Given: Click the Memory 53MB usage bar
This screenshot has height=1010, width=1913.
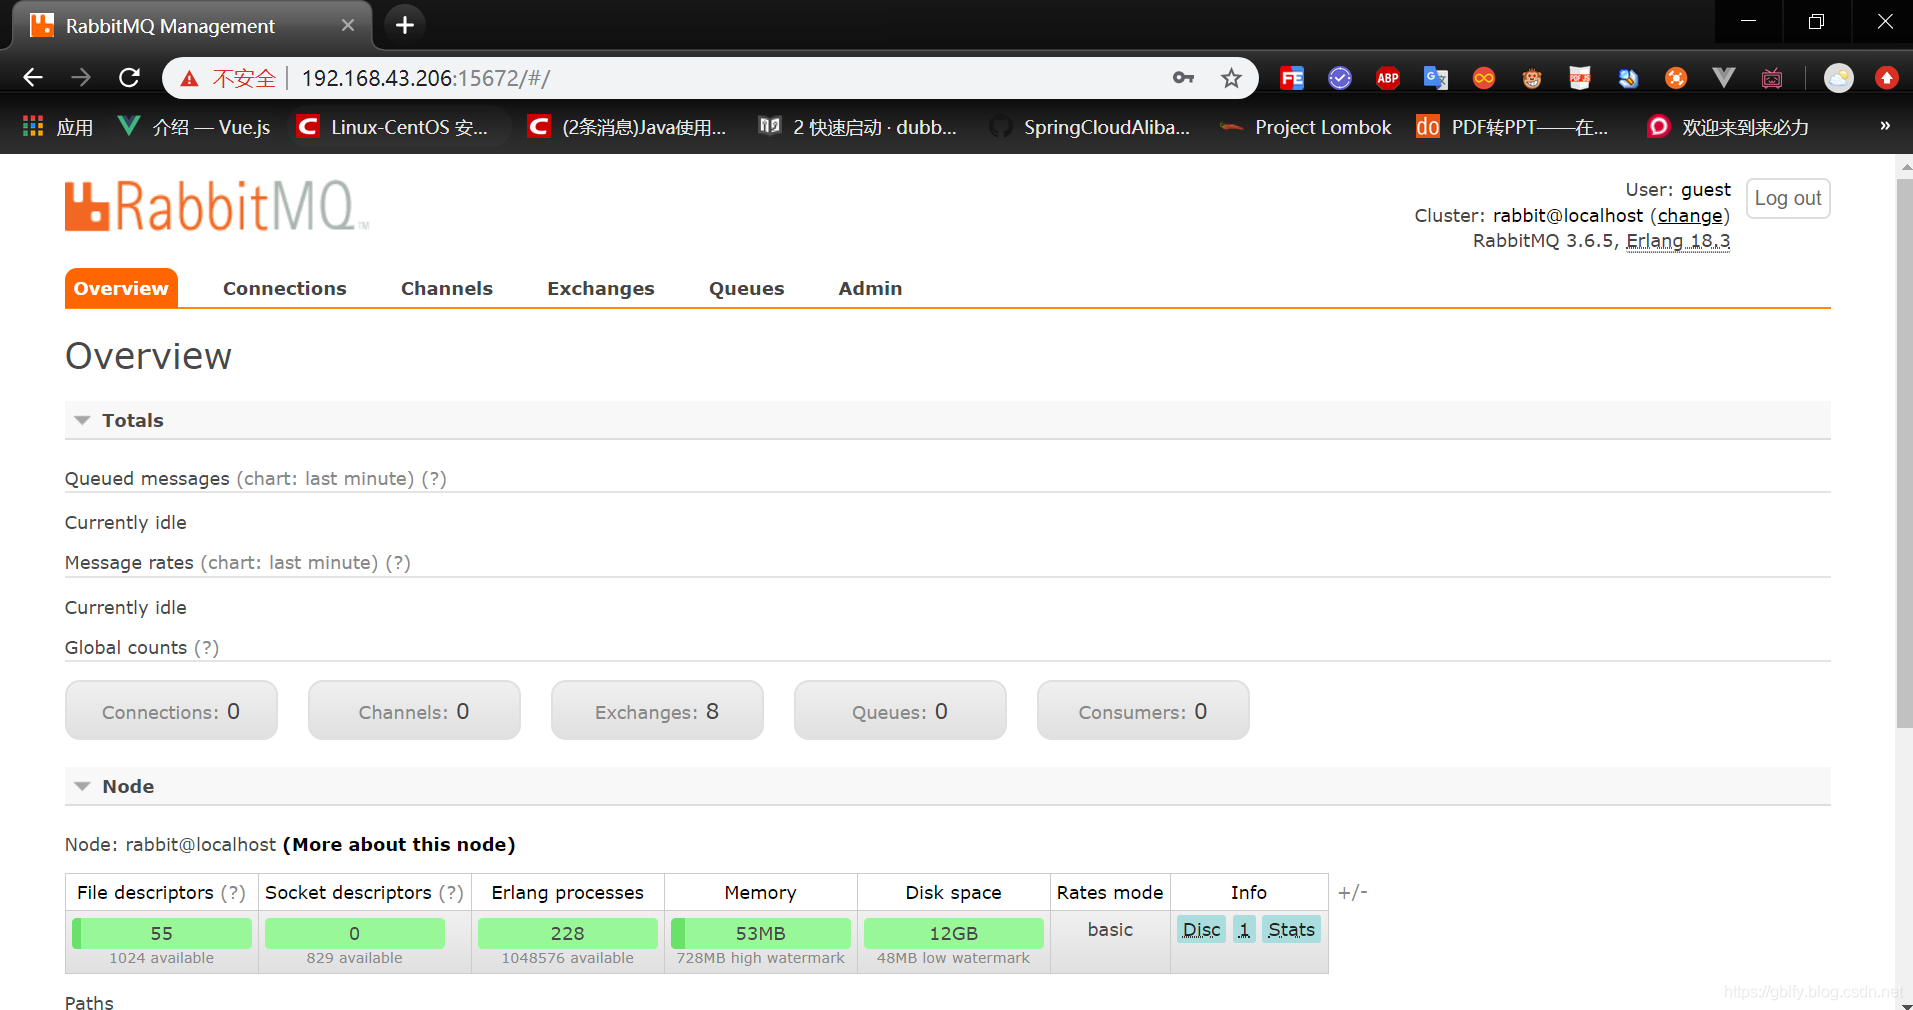Looking at the screenshot, I should coord(760,933).
